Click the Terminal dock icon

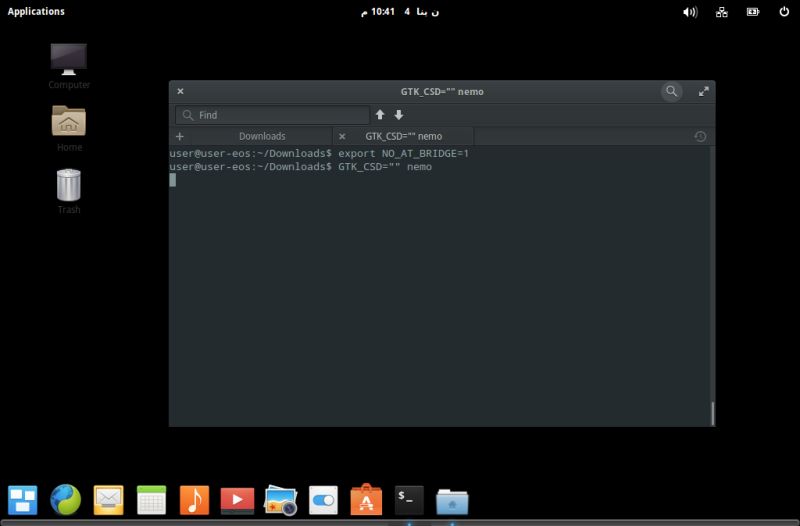(x=409, y=500)
